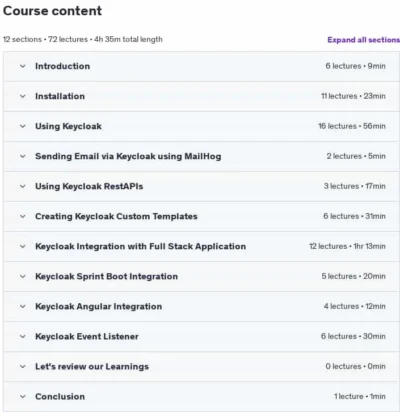Screen dimensions: 400x412
Task: Select Keycloak Angular Integration title
Action: tap(99, 306)
